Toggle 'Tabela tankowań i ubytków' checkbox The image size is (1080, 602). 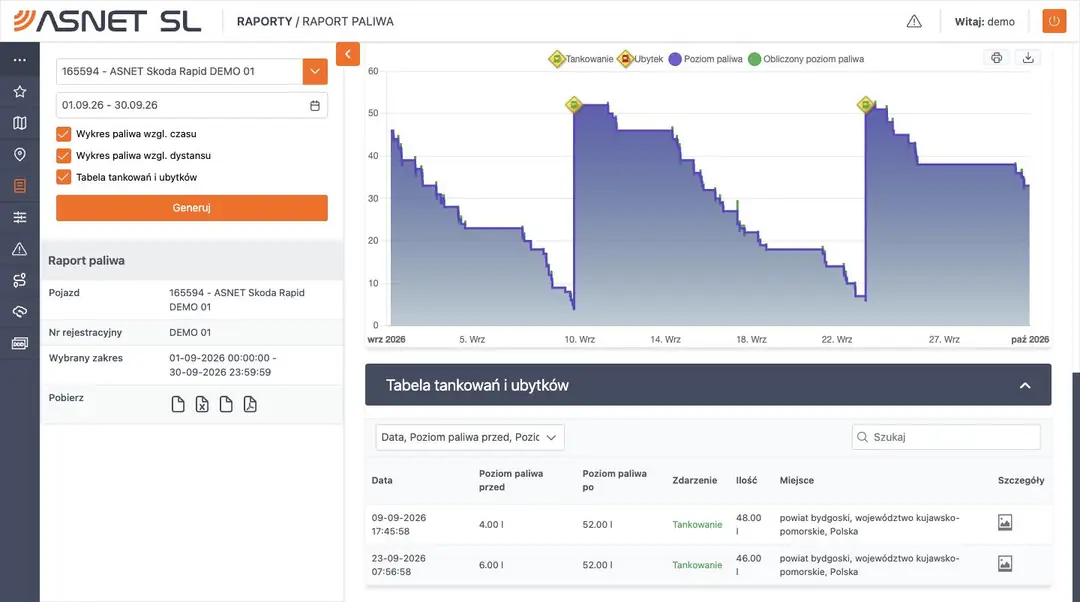(63, 177)
